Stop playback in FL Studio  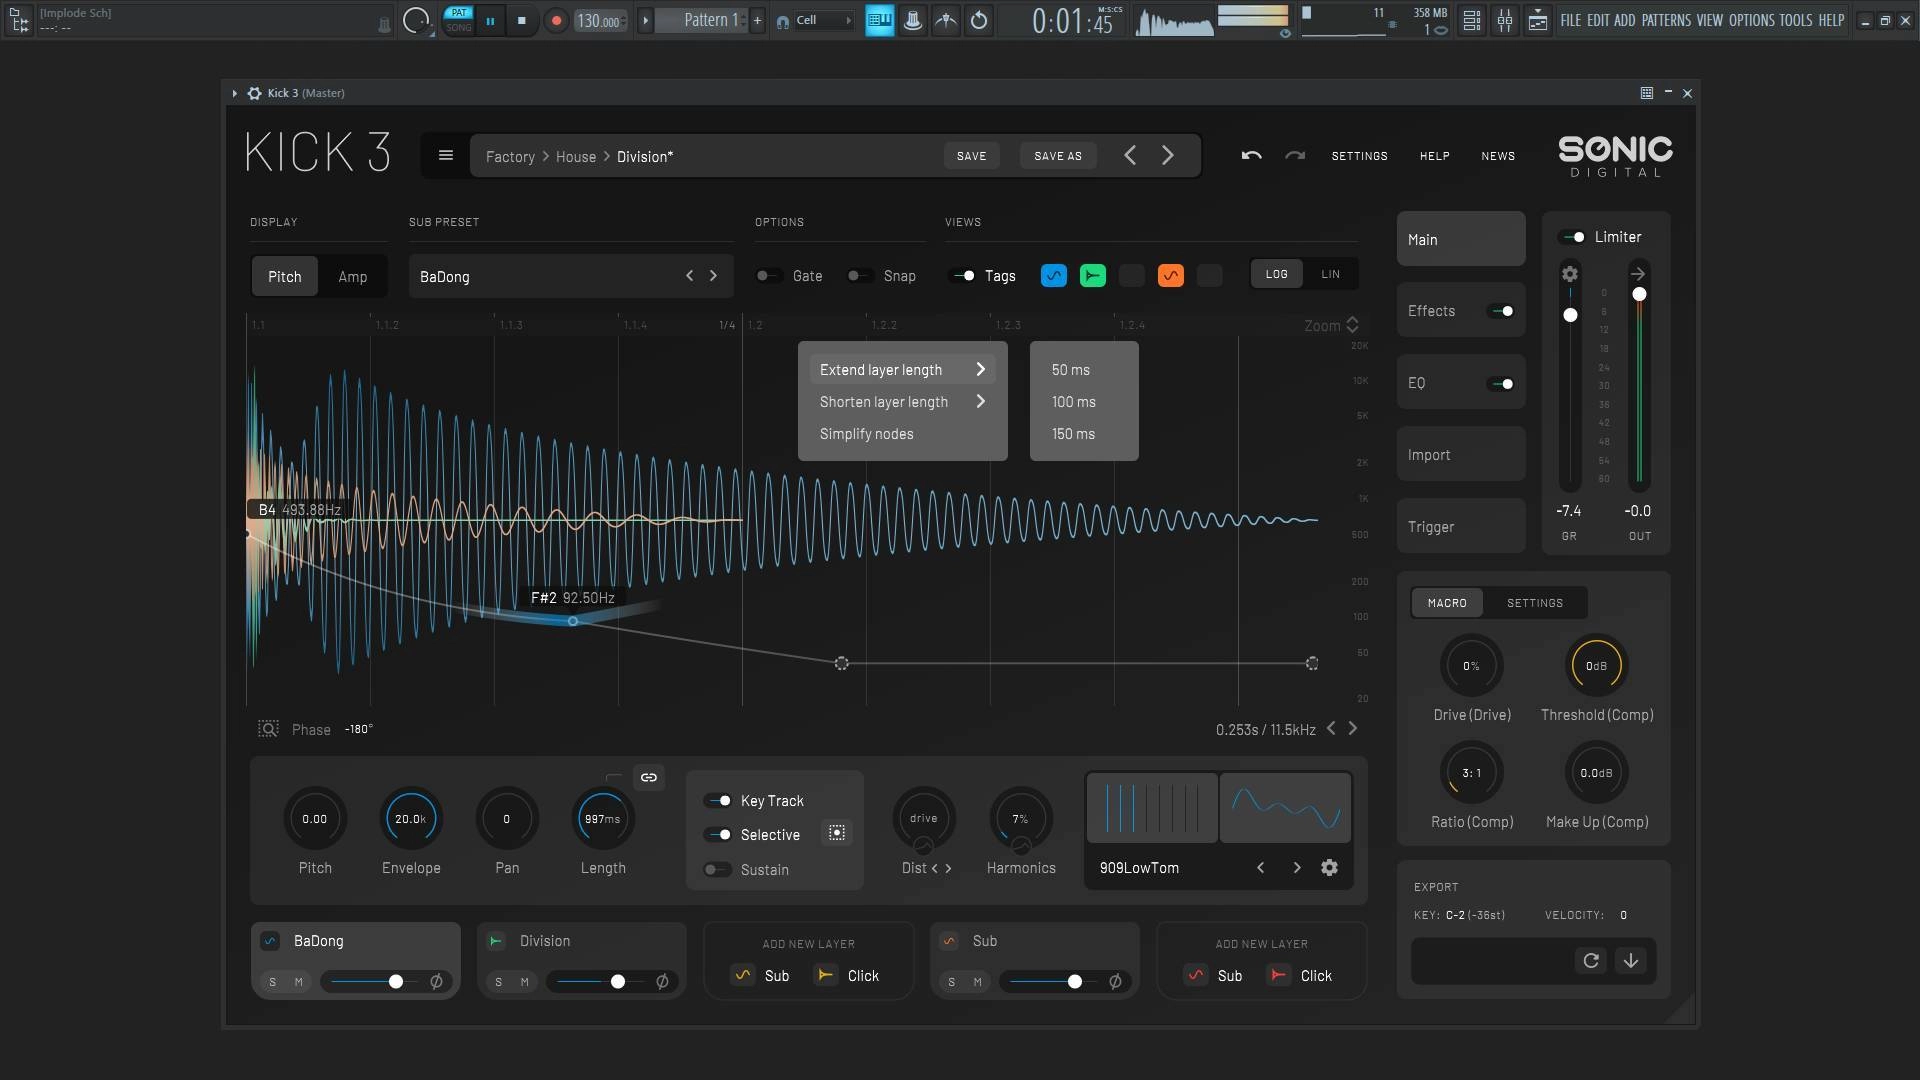click(521, 20)
